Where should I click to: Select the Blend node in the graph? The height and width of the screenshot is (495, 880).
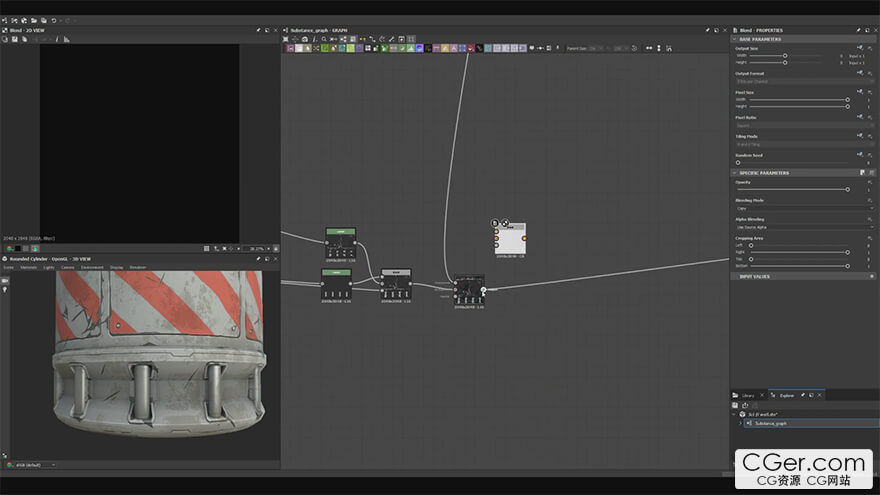(x=468, y=290)
